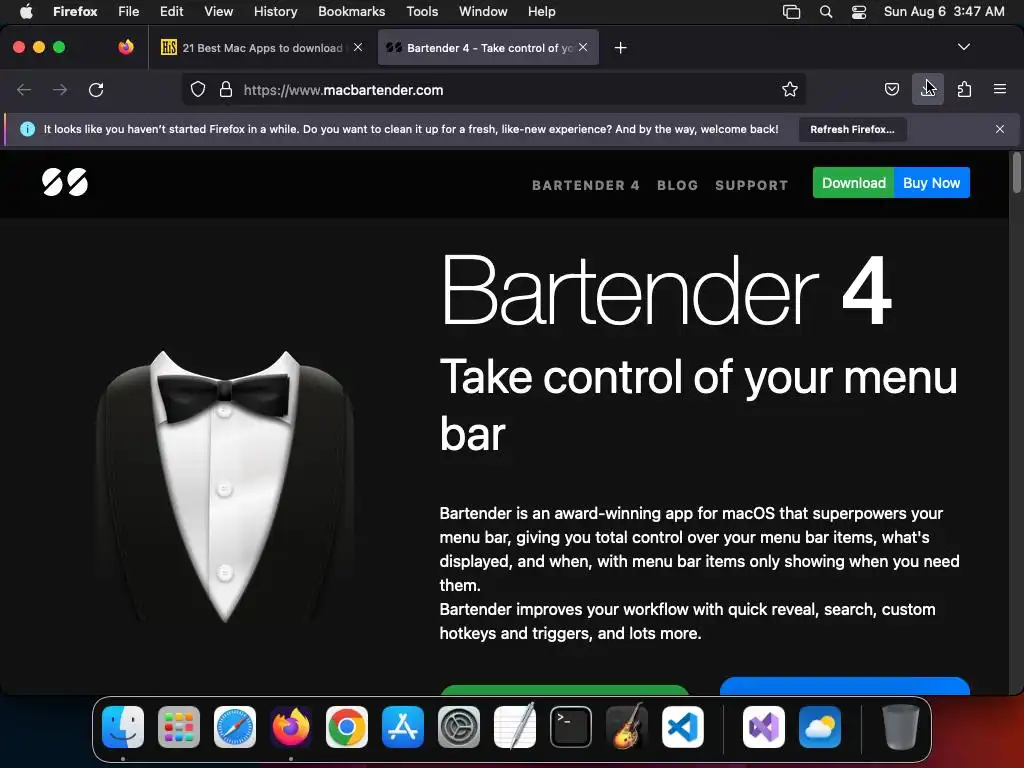Screen dimensions: 1024x768
Task: Click Stage Manager icon in menu bar
Action: click(x=792, y=12)
